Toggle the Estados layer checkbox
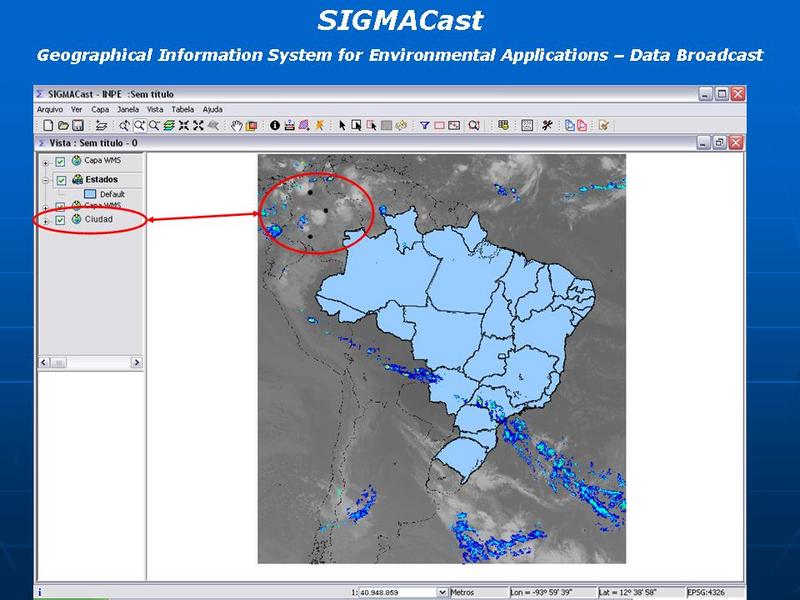This screenshot has width=800, height=600. coord(61,180)
